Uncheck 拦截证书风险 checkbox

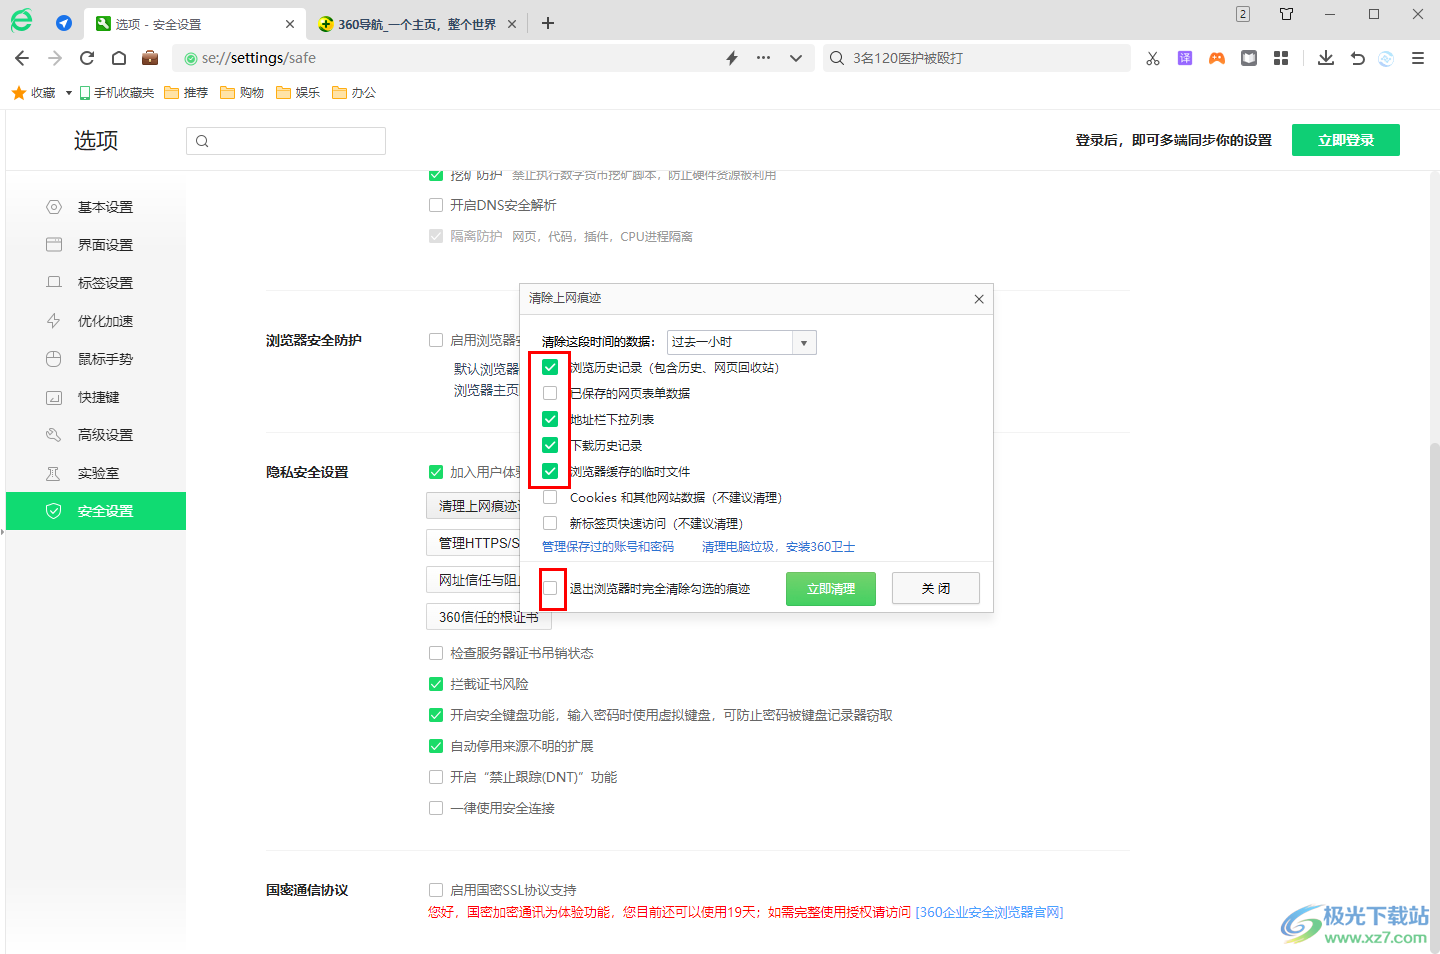click(436, 684)
